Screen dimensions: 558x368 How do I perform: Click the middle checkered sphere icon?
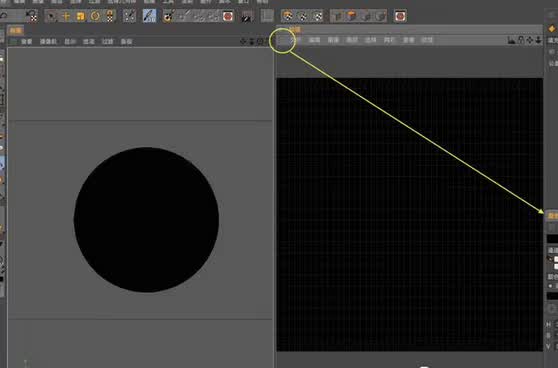click(302, 16)
